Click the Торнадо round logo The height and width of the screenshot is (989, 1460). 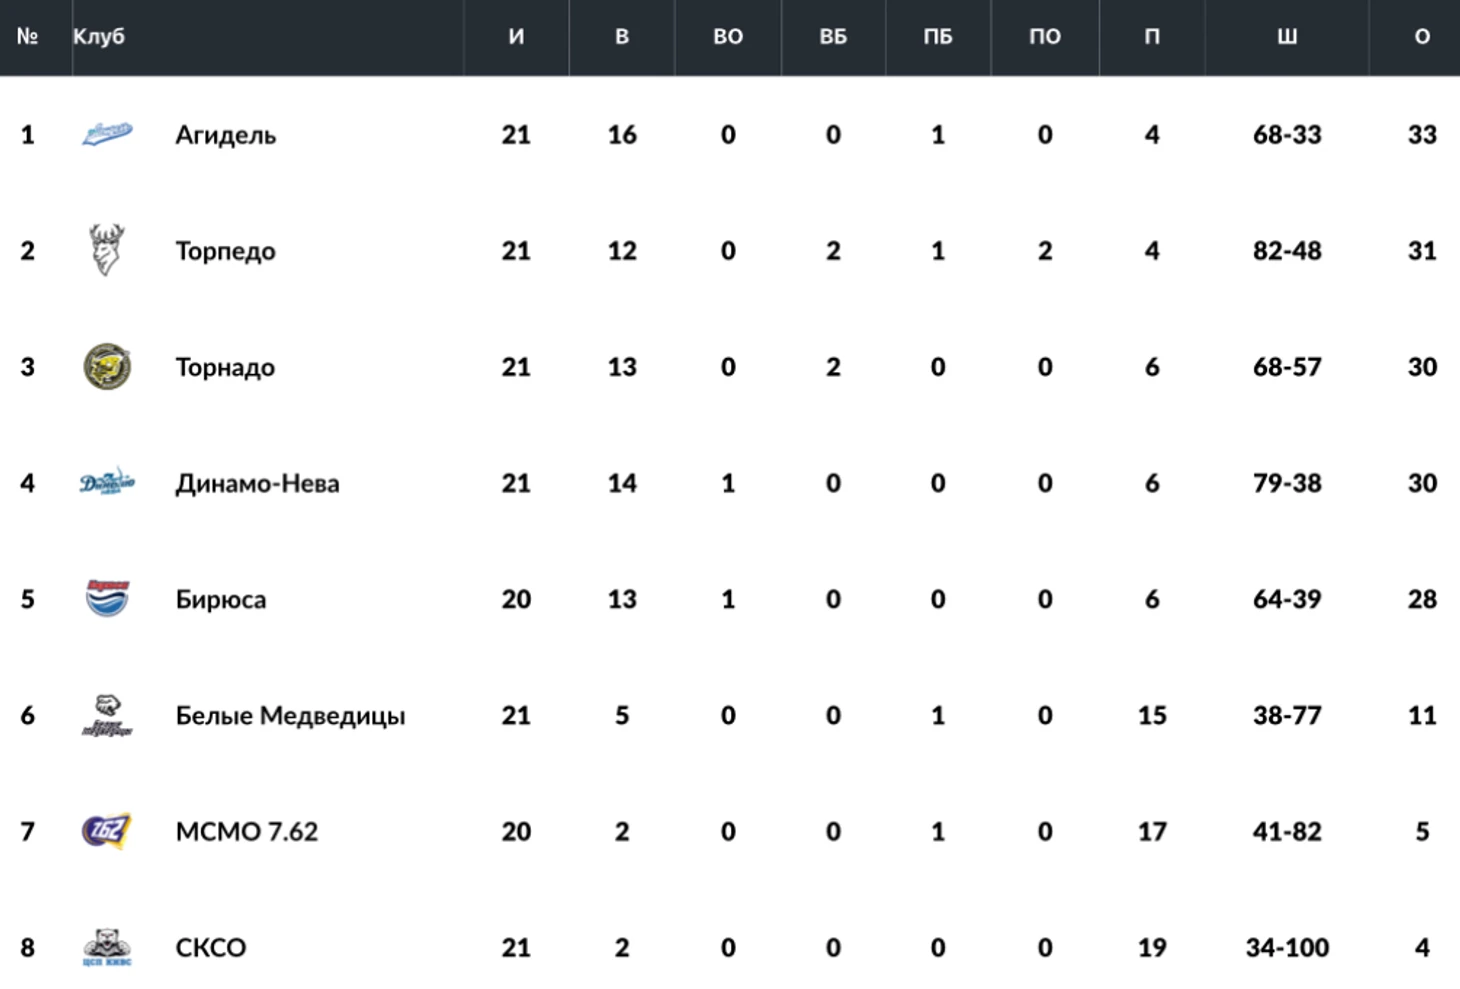107,366
